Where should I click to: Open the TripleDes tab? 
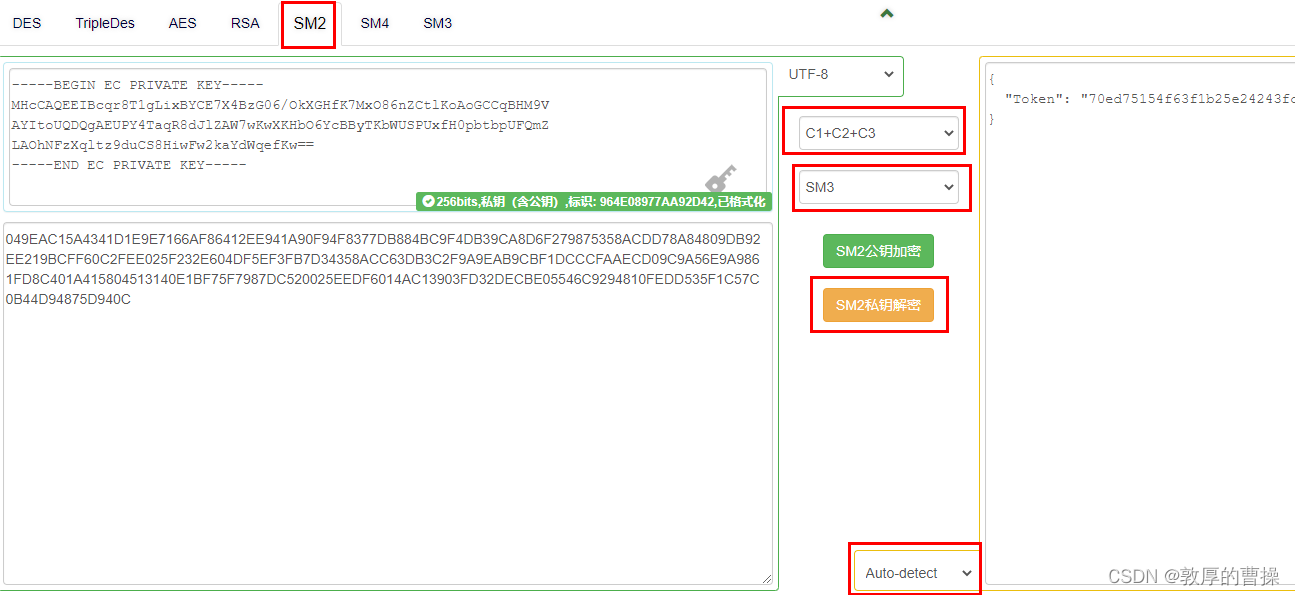click(x=105, y=22)
